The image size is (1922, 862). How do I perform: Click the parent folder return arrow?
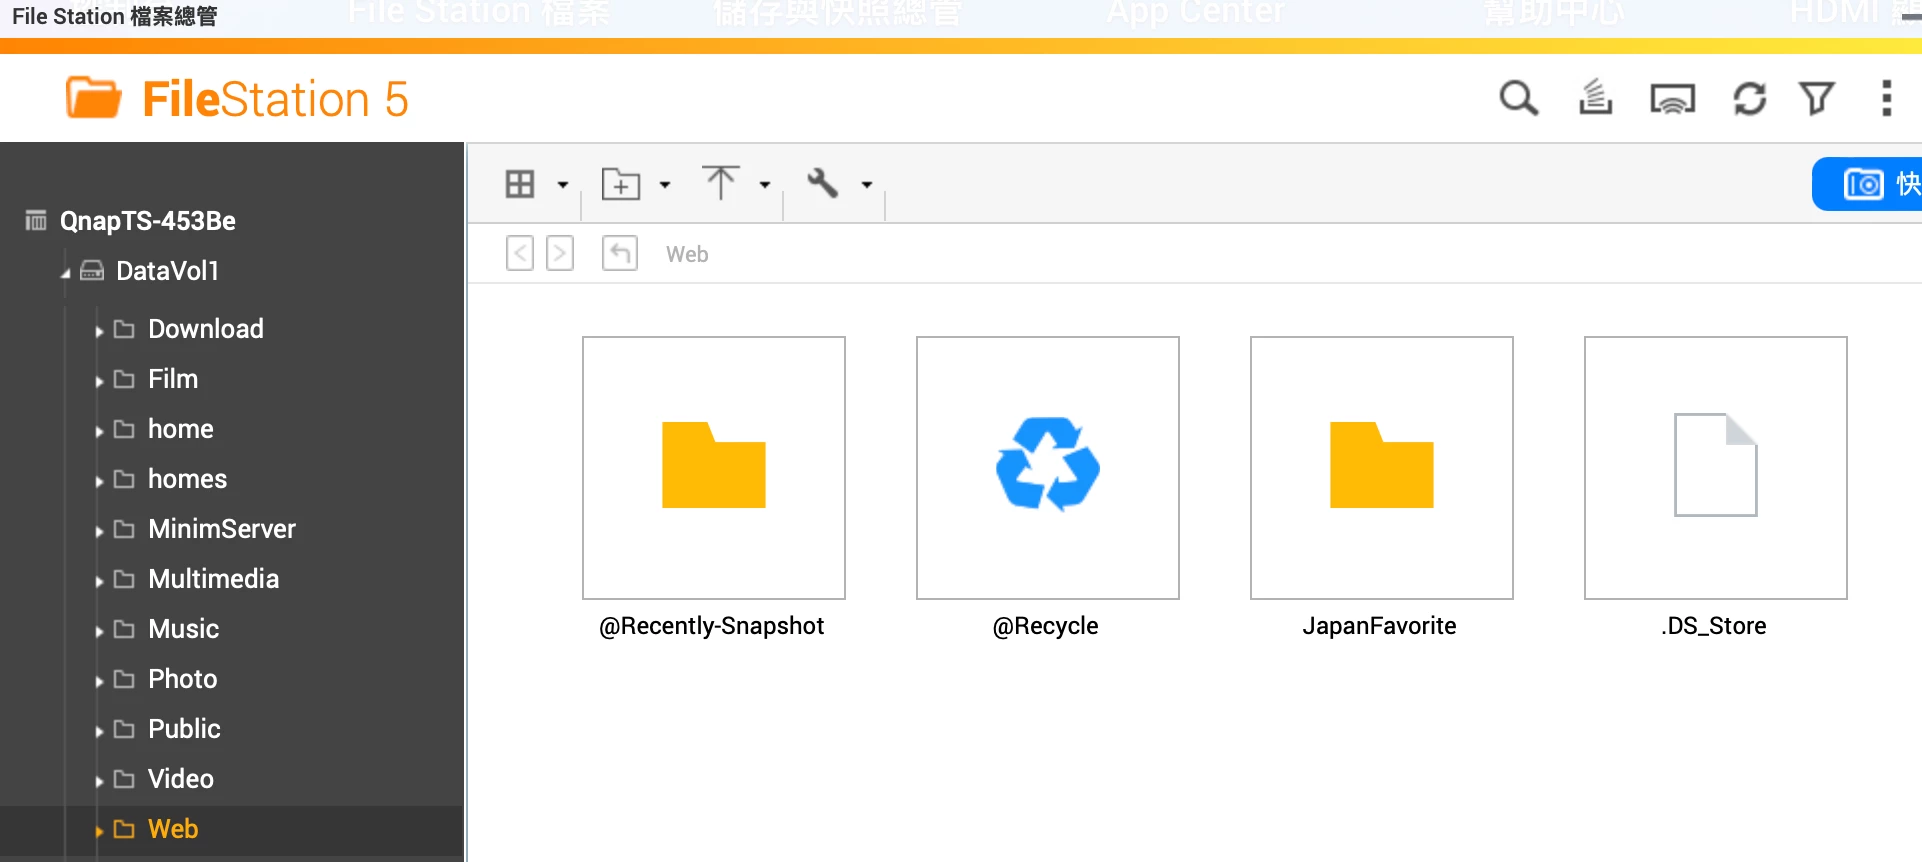click(x=620, y=253)
